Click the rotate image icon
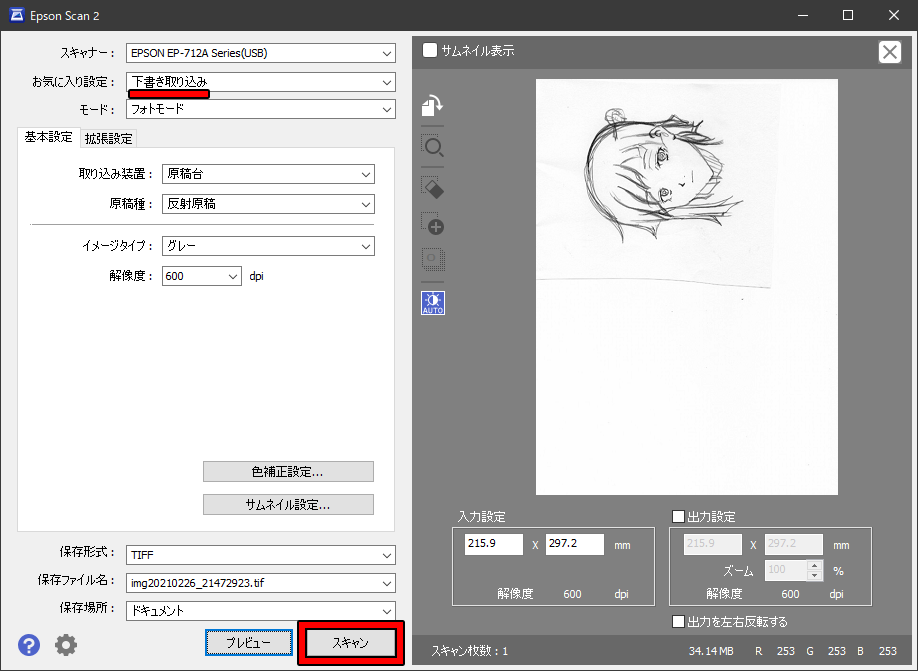Image resolution: width=918 pixels, height=671 pixels. (433, 105)
